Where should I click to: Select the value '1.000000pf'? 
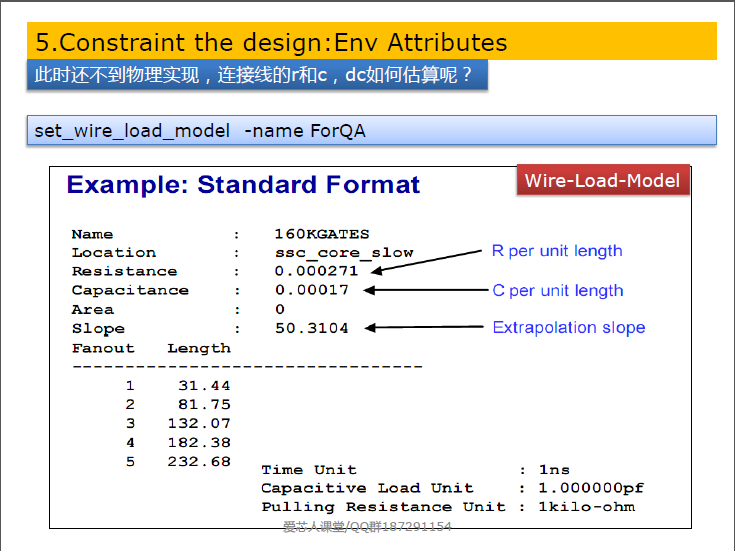coord(591,488)
